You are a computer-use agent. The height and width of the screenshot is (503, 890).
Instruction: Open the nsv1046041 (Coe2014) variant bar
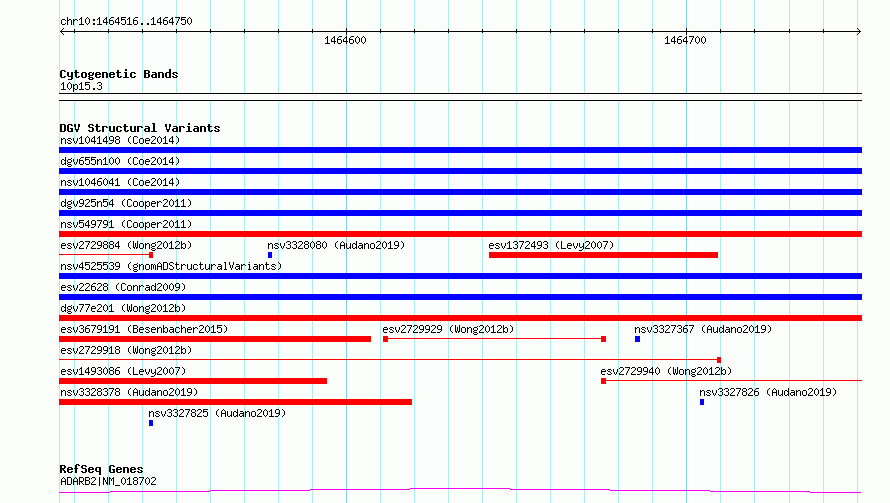(x=460, y=192)
